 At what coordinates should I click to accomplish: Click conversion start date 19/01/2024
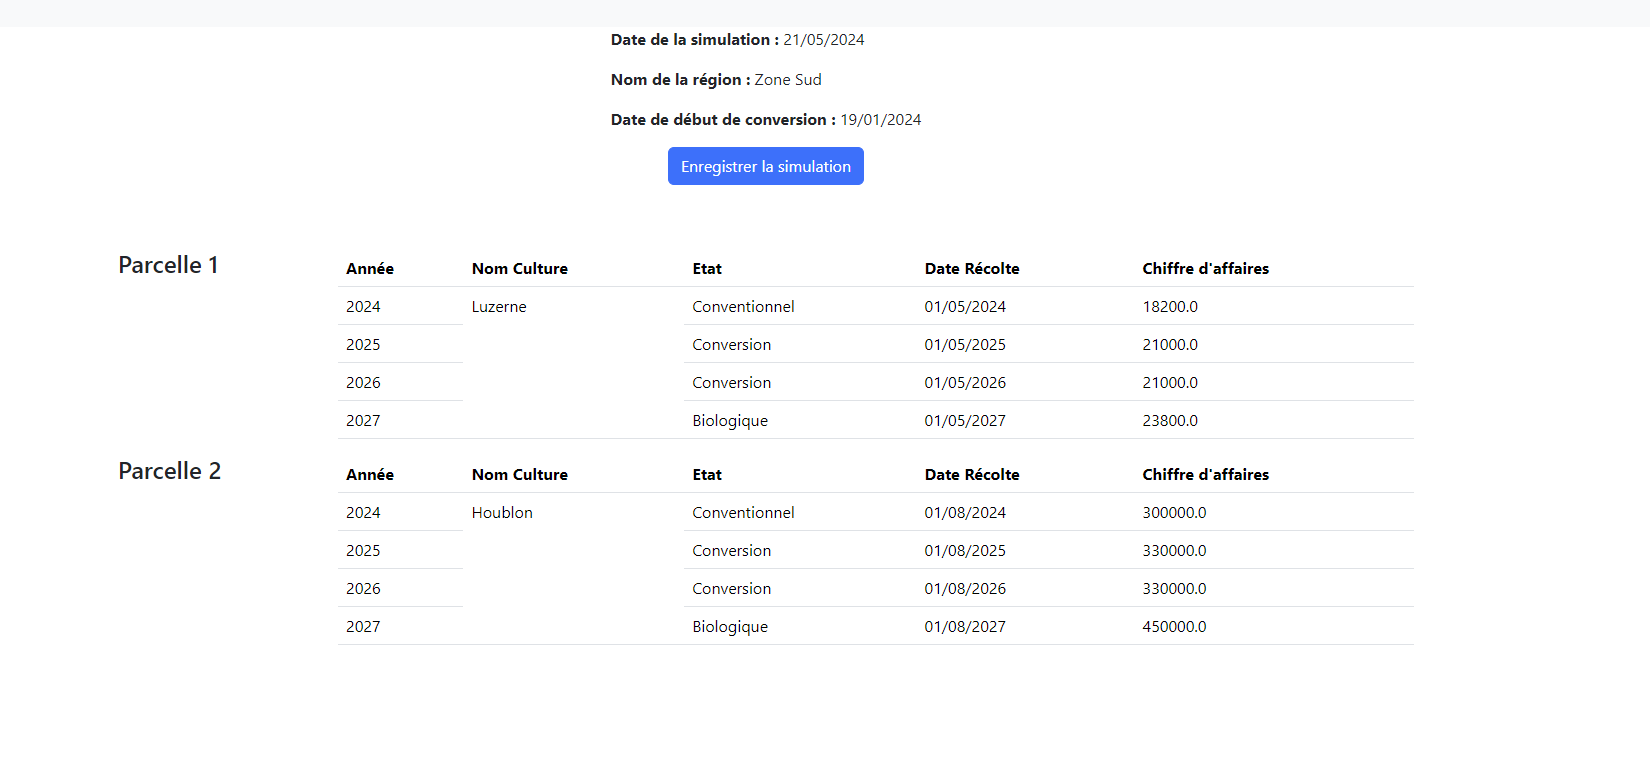(880, 120)
